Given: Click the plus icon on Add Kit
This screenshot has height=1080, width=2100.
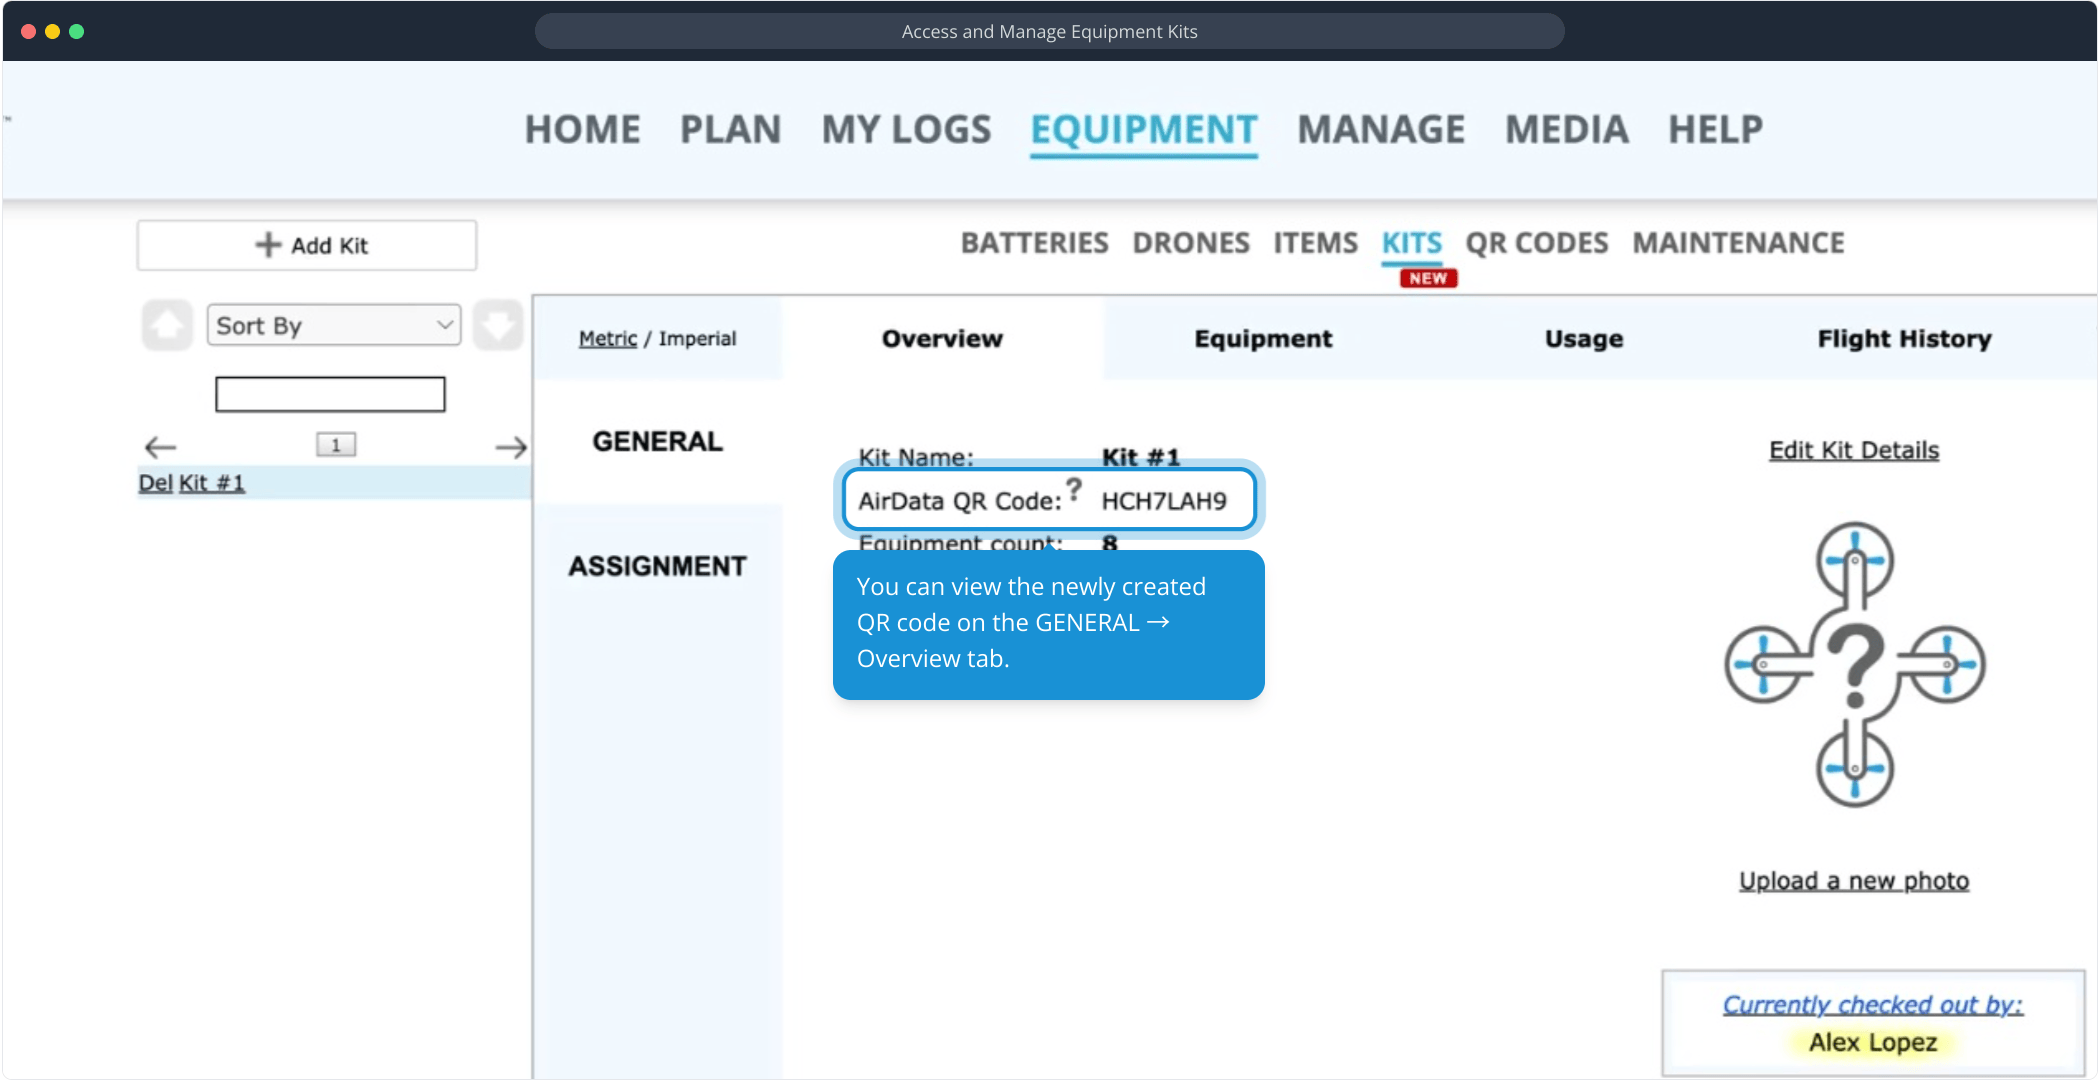Looking at the screenshot, I should click(x=267, y=245).
